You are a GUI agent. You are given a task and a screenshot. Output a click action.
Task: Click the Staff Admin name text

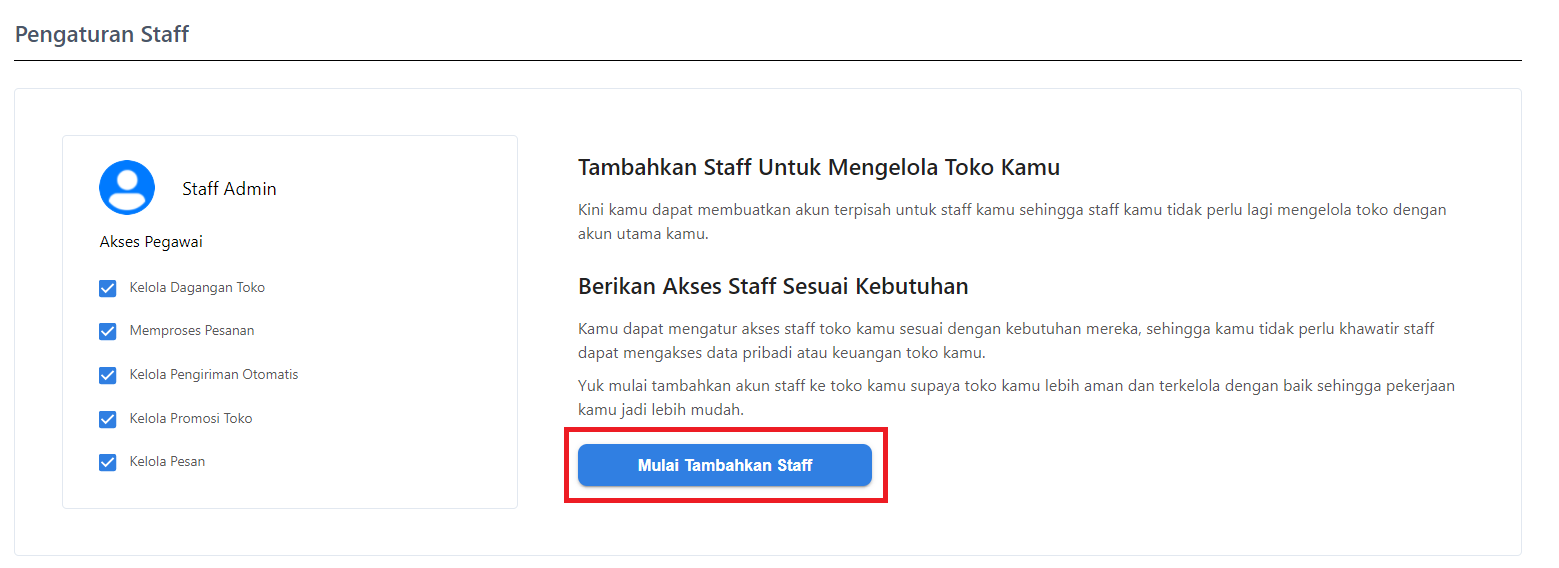coord(229,189)
